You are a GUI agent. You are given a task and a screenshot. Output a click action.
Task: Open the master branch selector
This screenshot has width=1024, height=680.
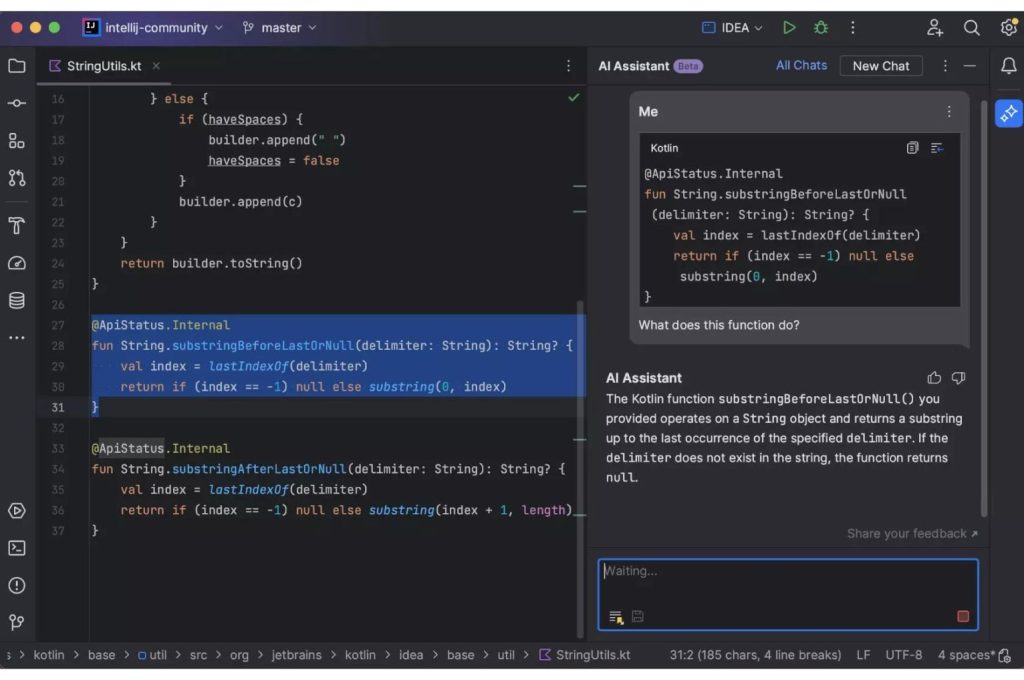pyautogui.click(x=278, y=27)
